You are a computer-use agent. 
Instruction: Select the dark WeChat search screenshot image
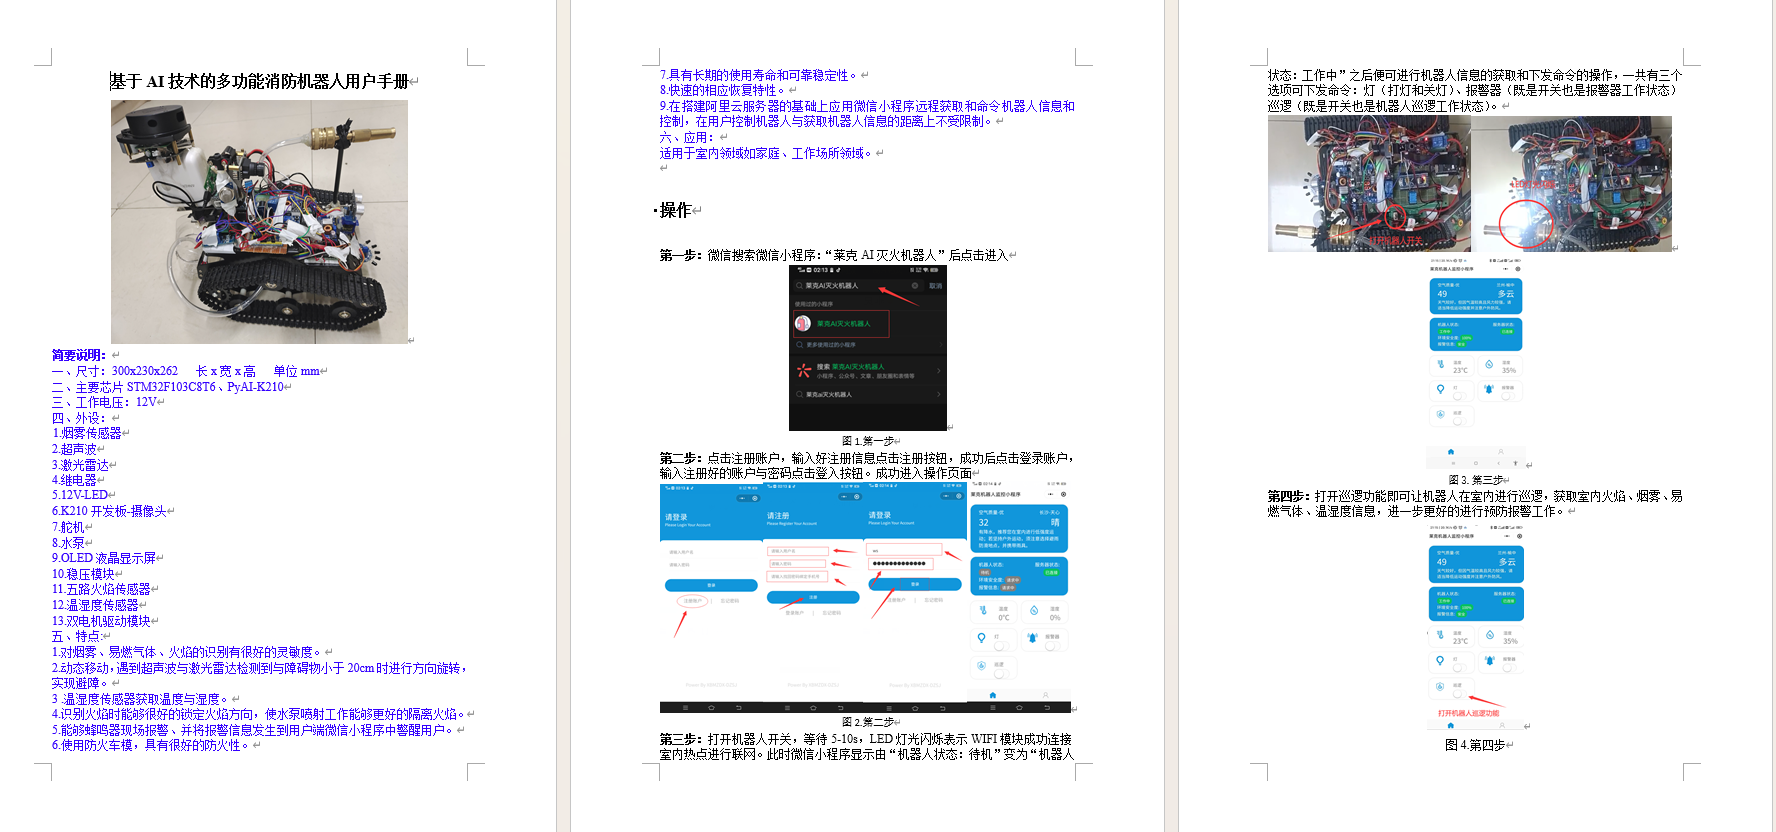click(868, 348)
